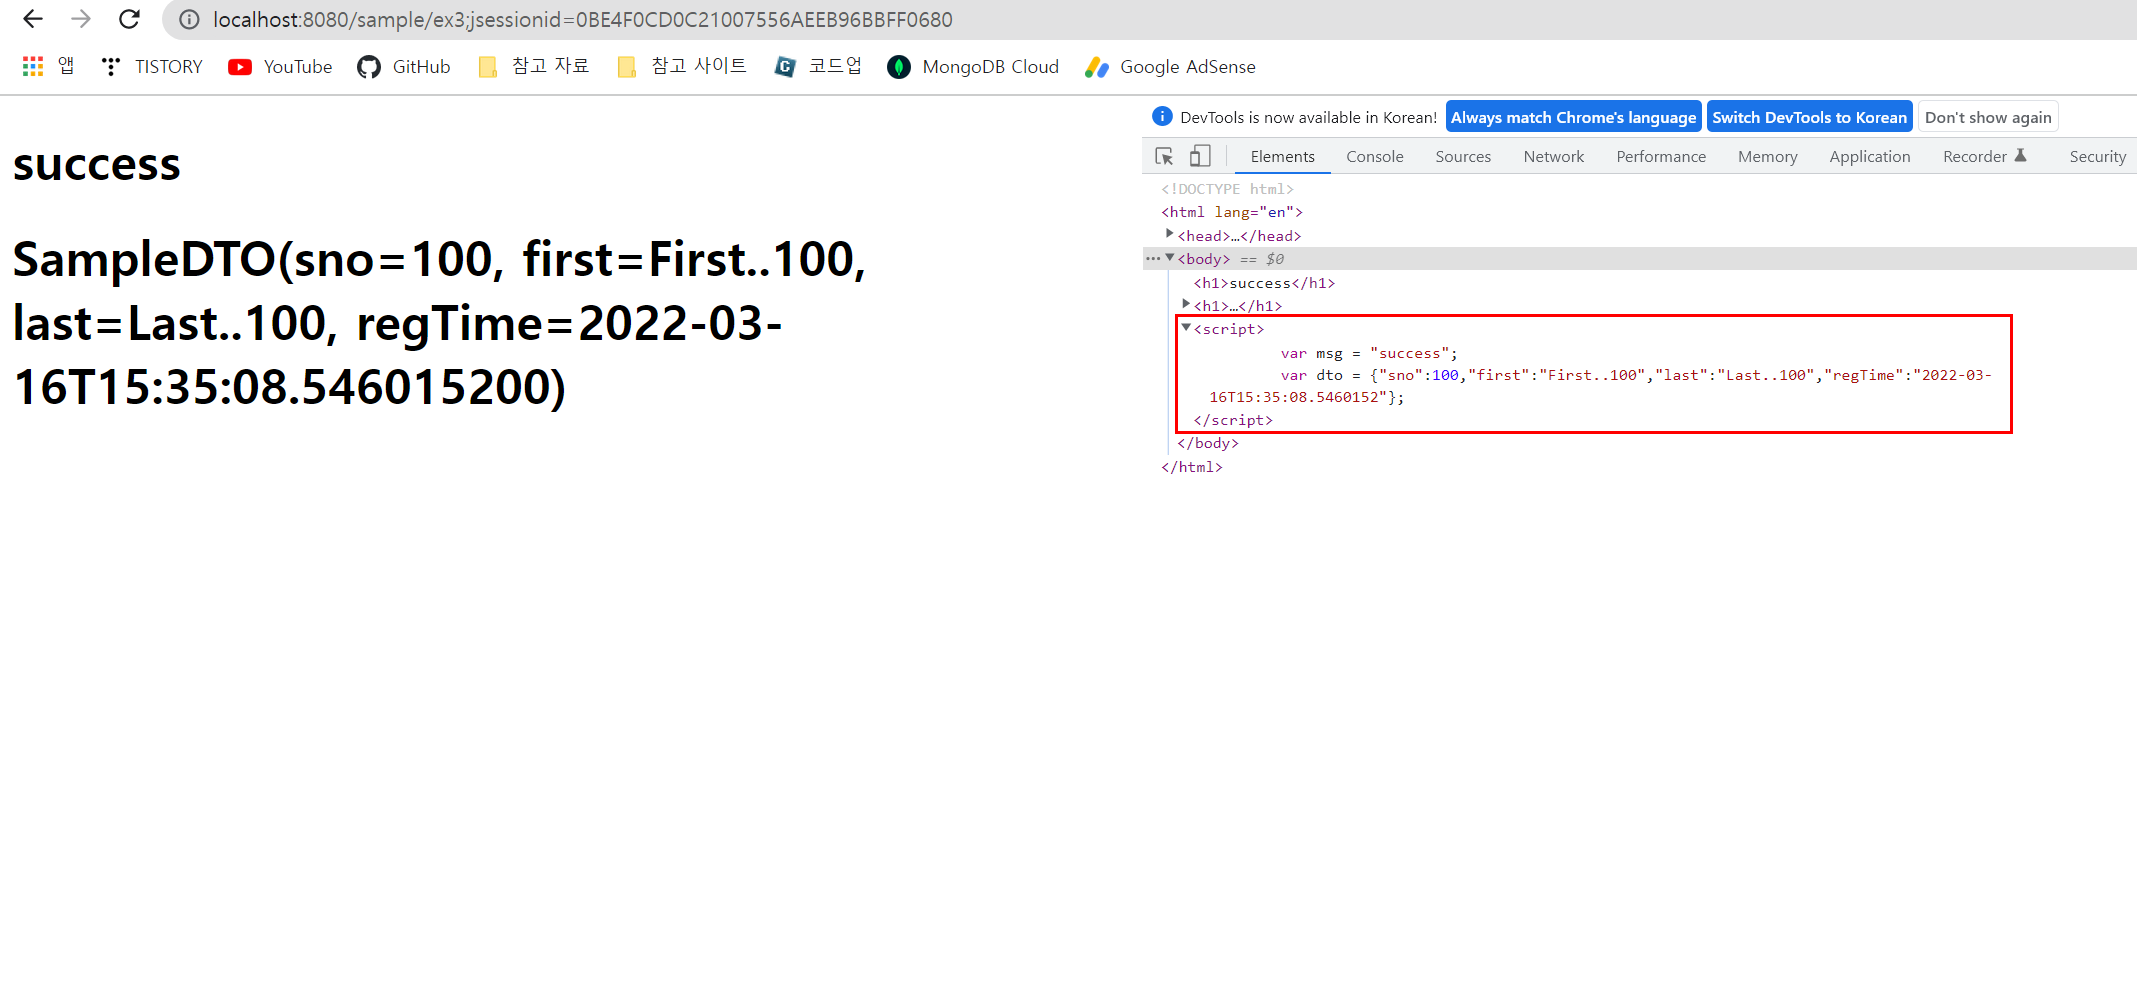The image size is (2137, 1002).
Task: Open the GitHub bookmark
Action: click(x=404, y=67)
